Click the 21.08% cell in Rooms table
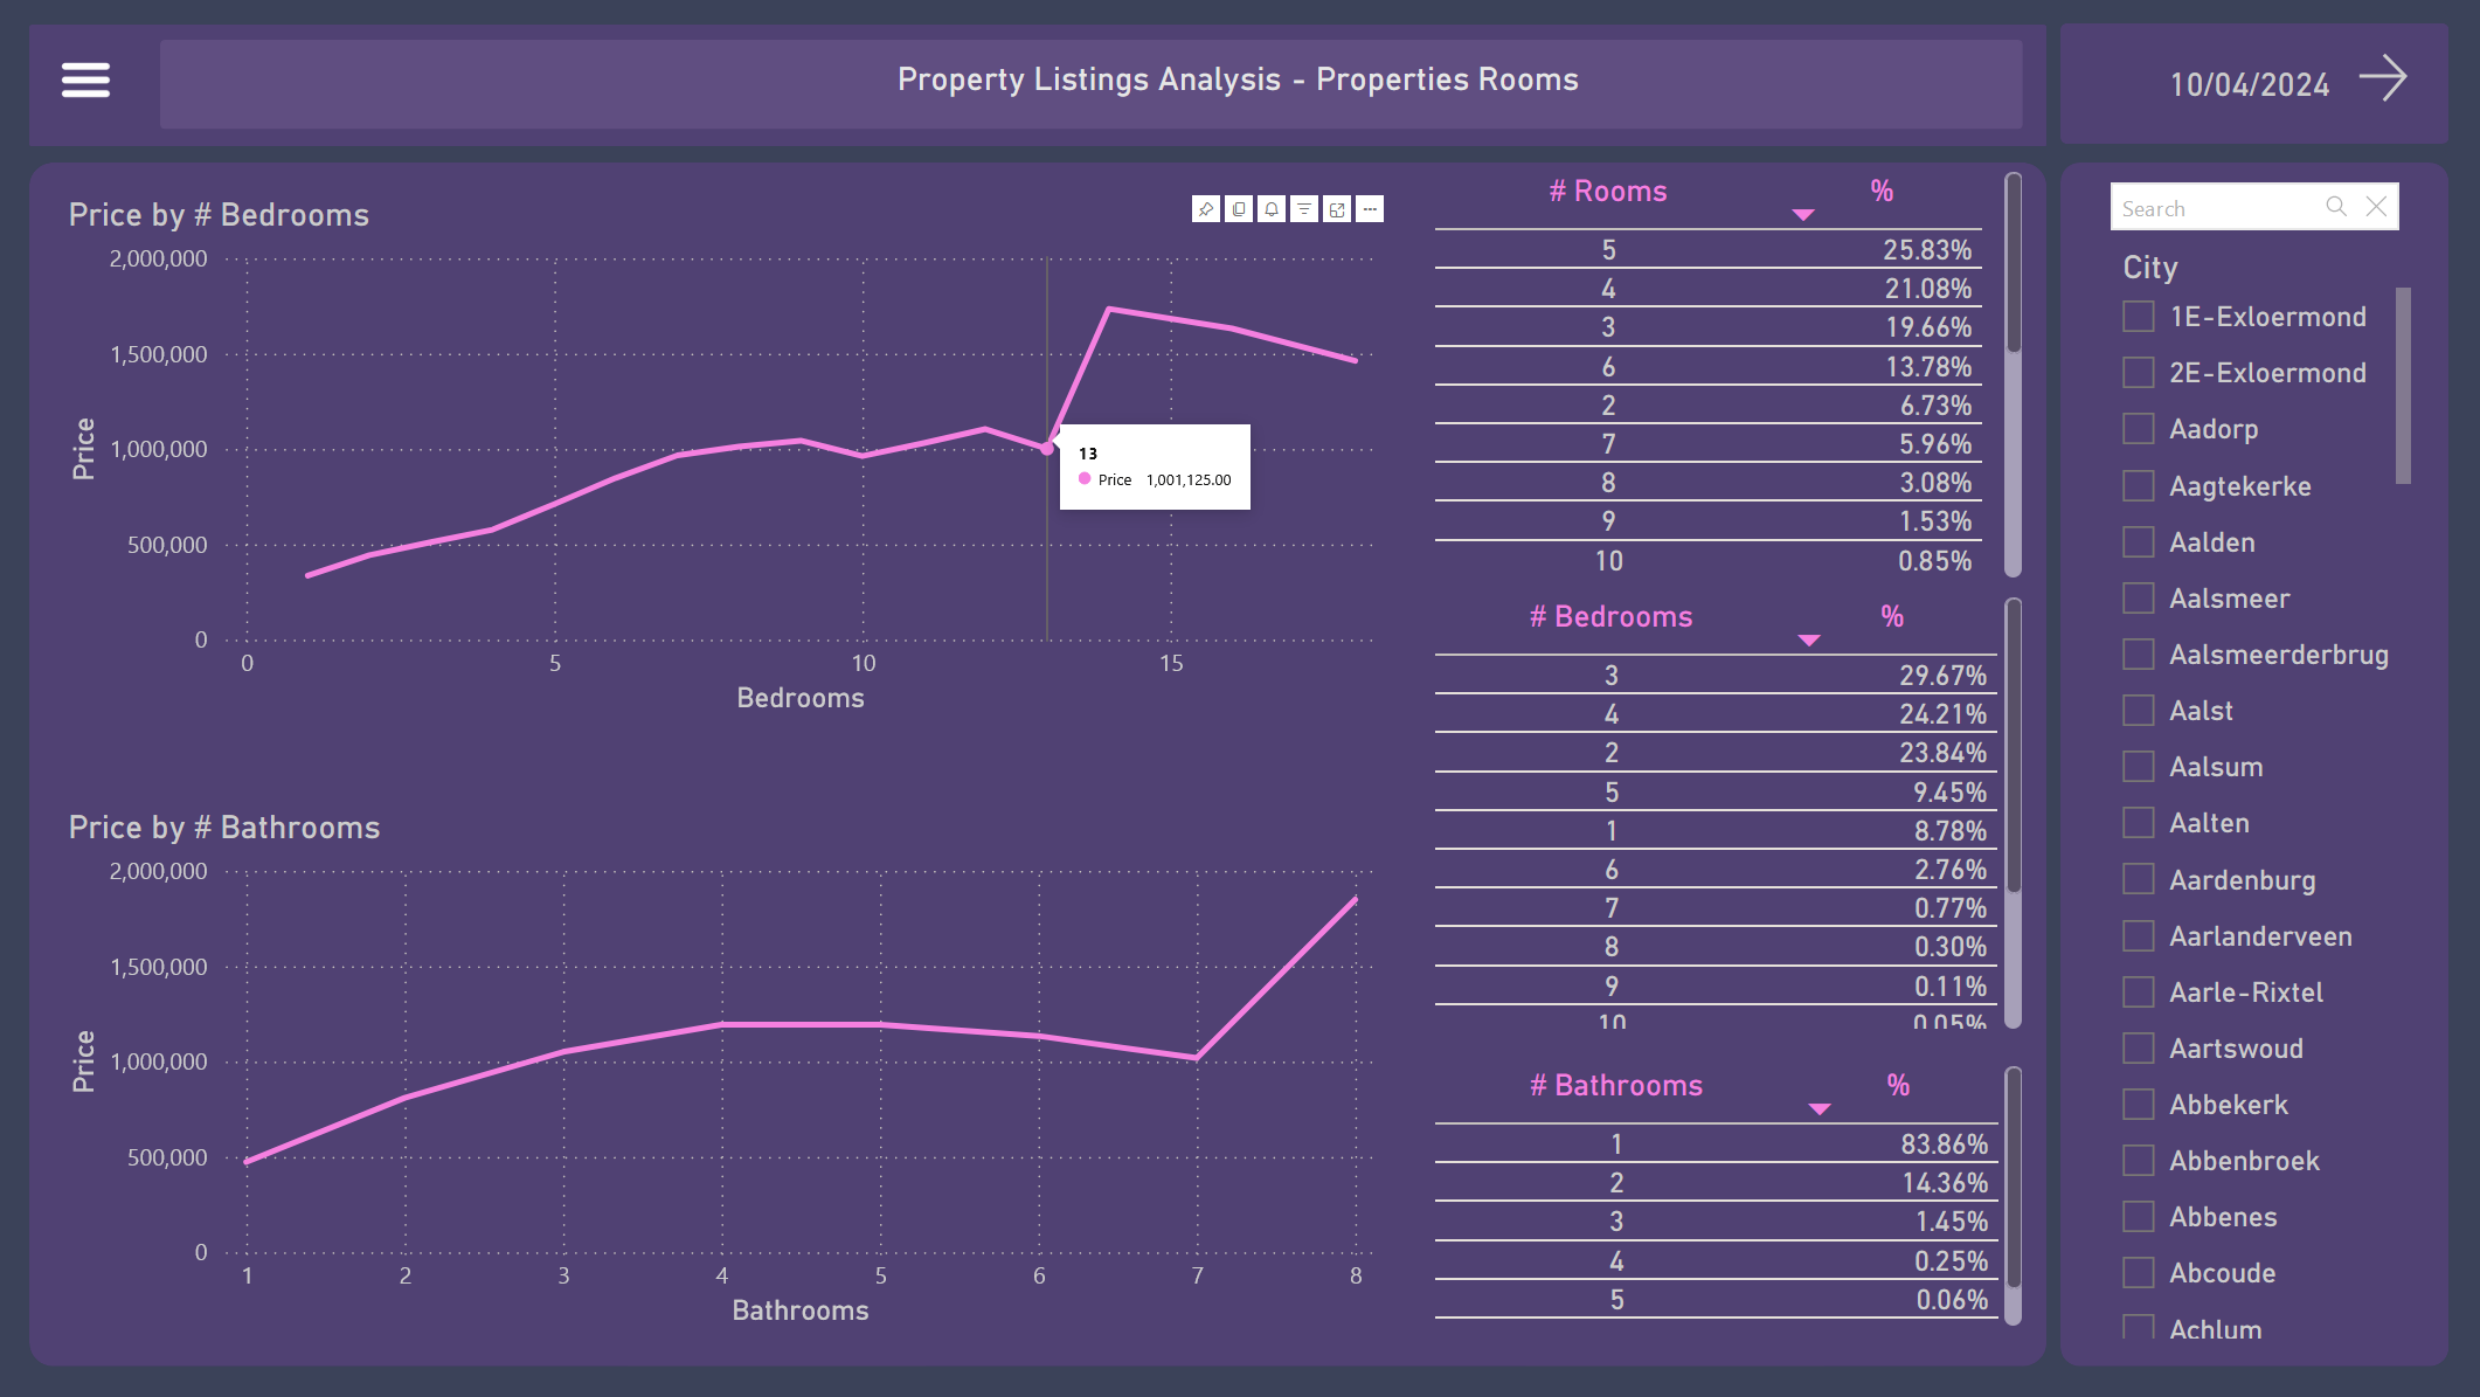 click(1928, 289)
